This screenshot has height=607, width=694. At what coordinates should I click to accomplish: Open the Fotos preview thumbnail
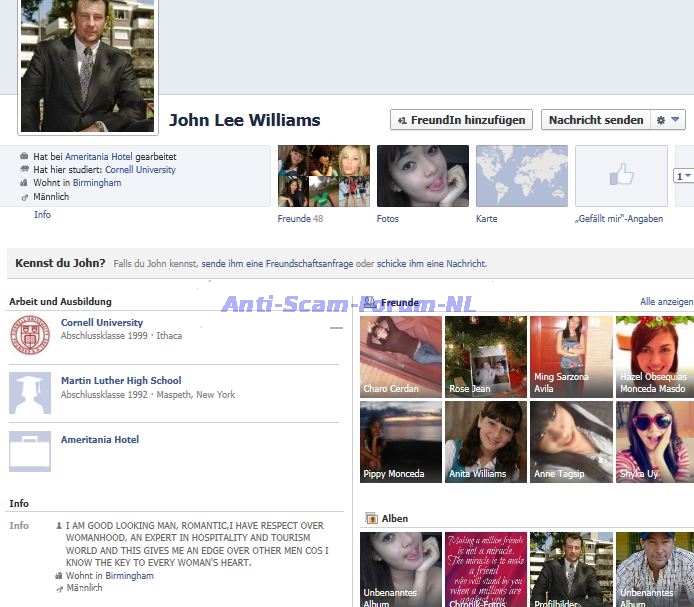[422, 176]
